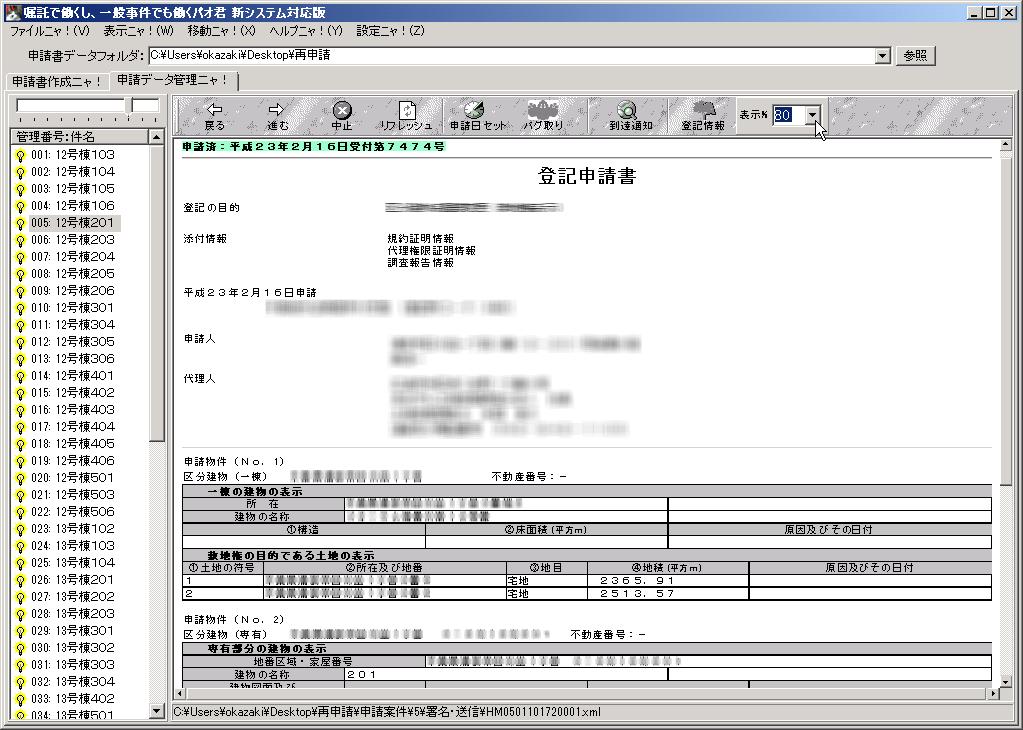Select list item 011: 12号棟304

point(72,325)
